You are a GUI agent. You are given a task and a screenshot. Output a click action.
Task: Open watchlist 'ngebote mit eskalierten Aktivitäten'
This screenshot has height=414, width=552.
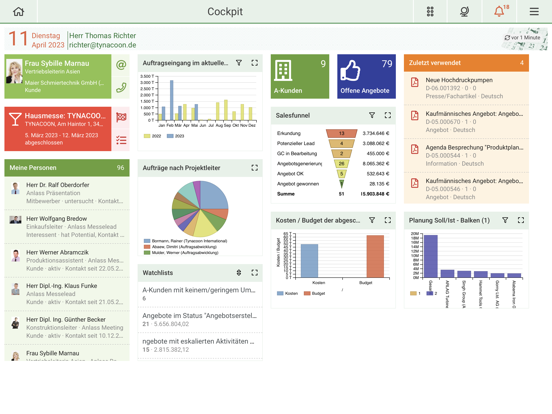[200, 345]
